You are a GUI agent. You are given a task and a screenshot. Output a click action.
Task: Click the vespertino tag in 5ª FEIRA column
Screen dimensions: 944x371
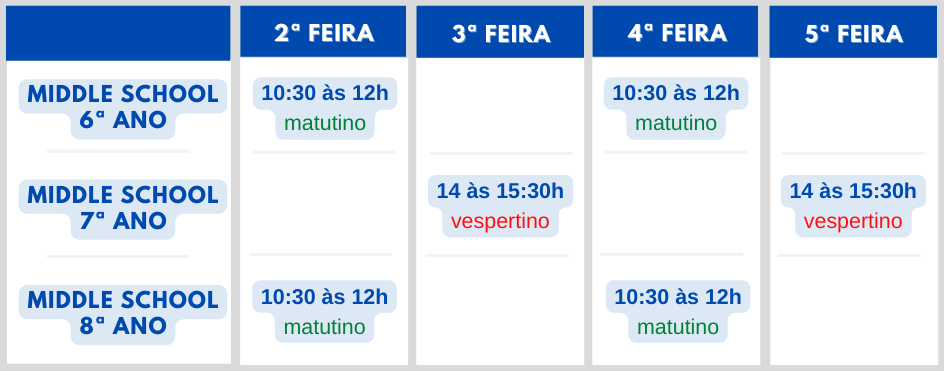coord(853,222)
